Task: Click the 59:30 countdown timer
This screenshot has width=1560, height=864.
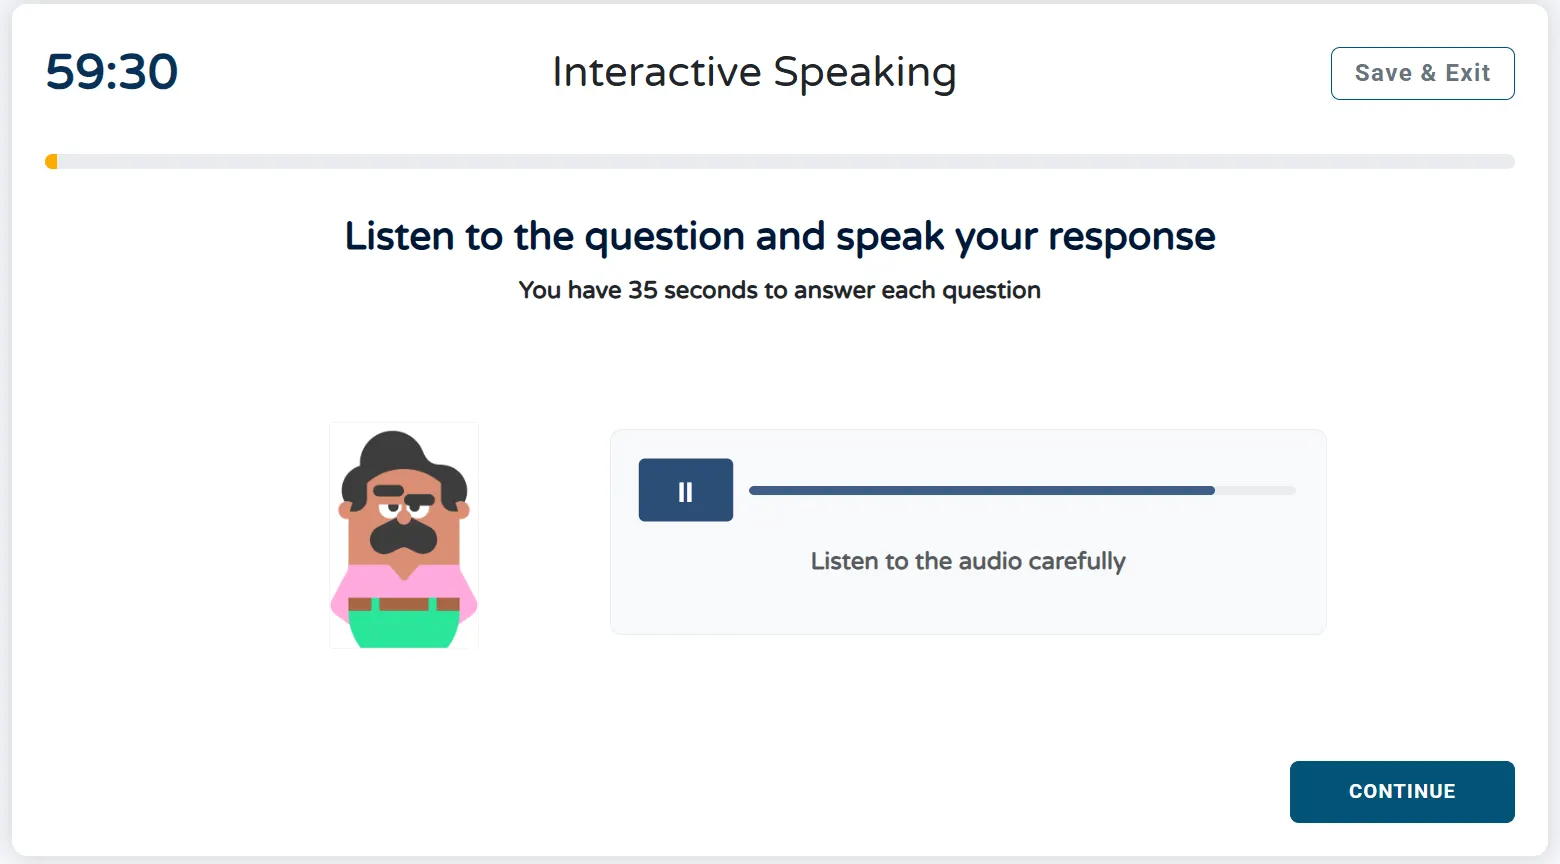Action: click(x=110, y=71)
